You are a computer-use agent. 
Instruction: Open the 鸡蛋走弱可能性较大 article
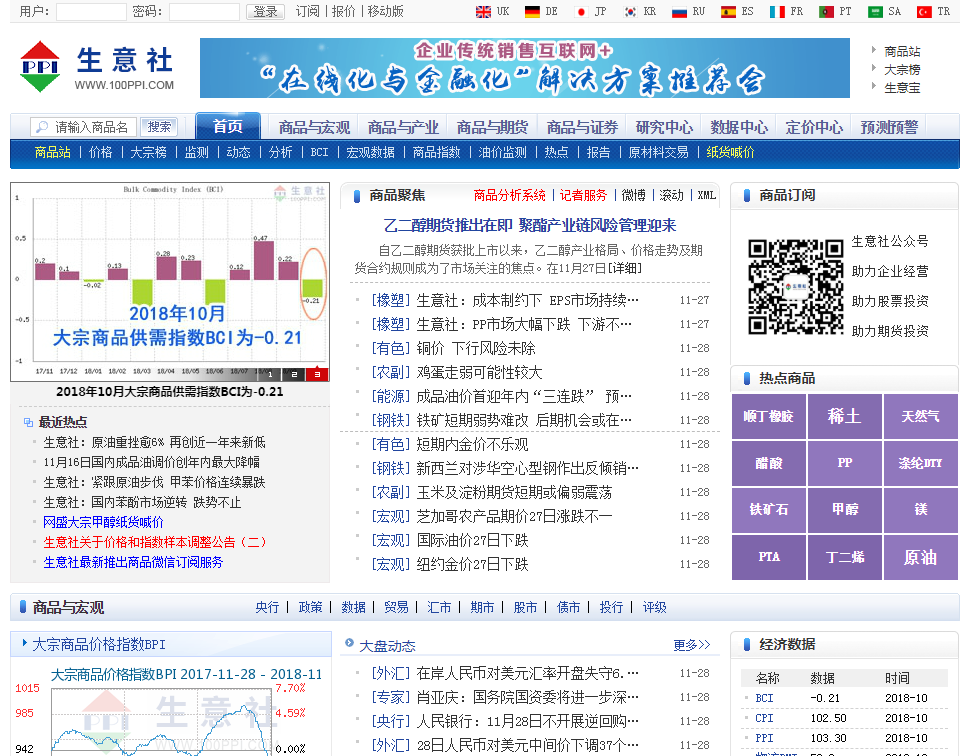pyautogui.click(x=479, y=372)
